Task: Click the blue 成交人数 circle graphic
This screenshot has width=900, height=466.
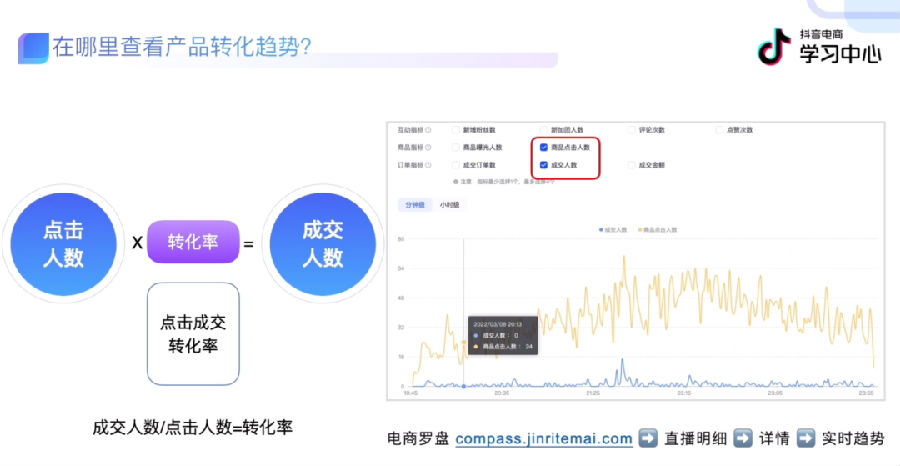Action: [x=322, y=243]
